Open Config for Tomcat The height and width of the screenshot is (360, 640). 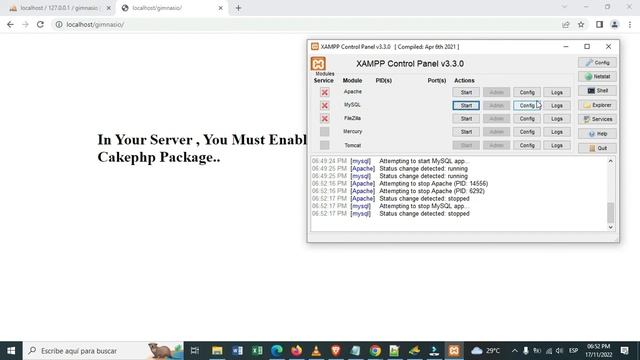[527, 145]
